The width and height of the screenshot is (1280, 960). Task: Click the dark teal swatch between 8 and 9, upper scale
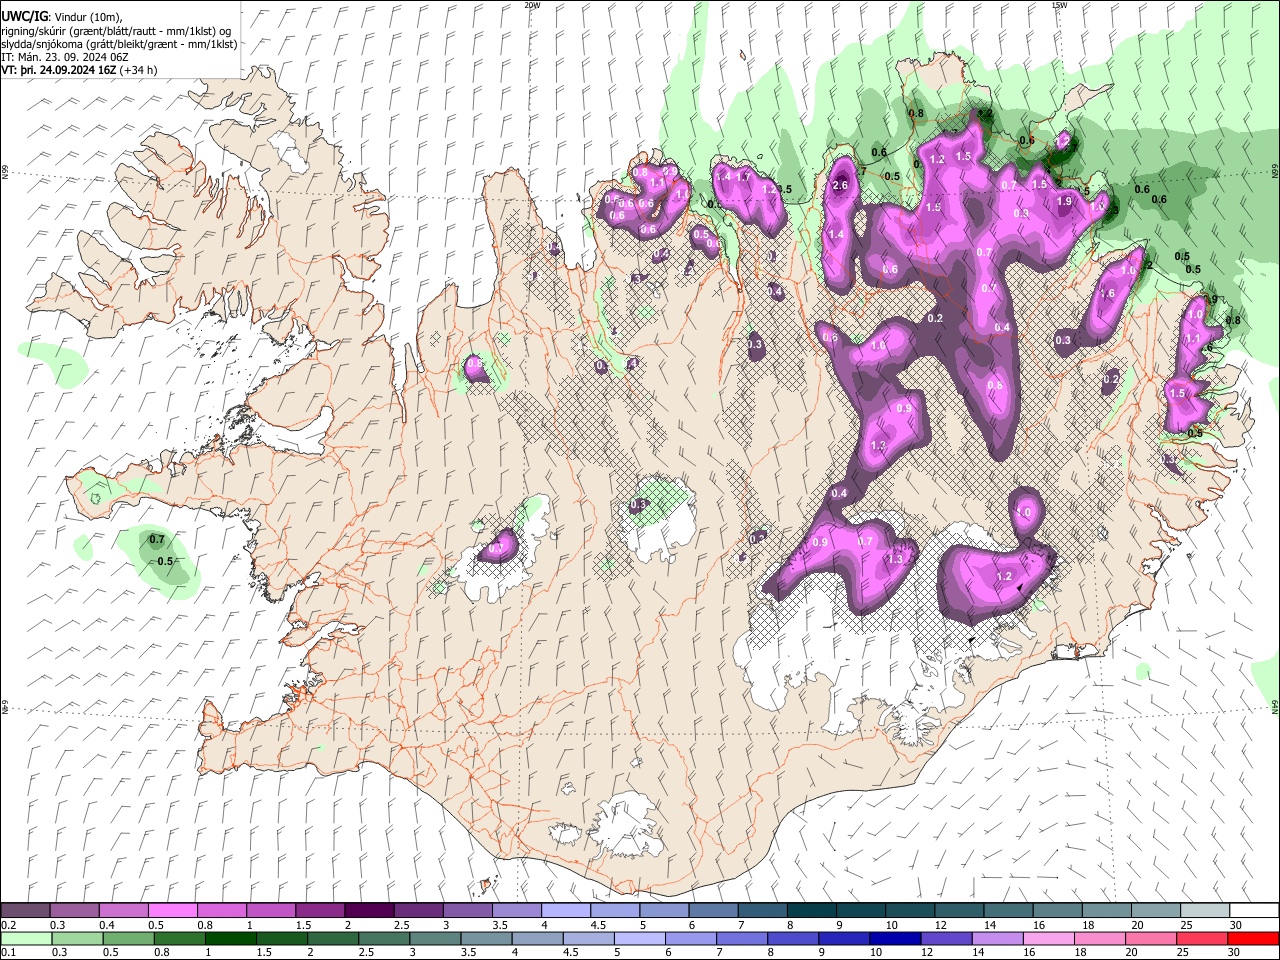tap(810, 911)
